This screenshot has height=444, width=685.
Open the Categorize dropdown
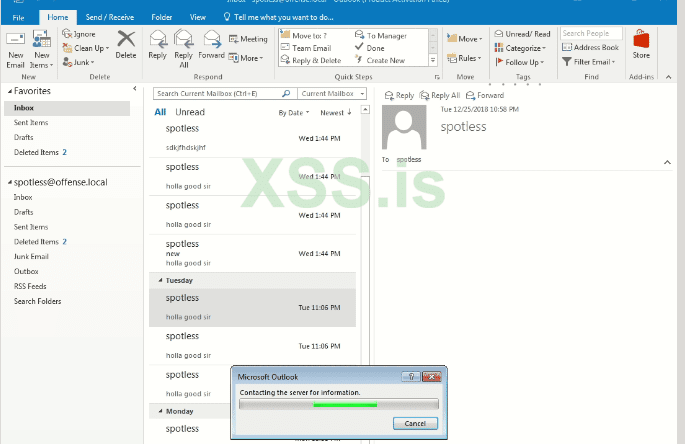coord(520,48)
